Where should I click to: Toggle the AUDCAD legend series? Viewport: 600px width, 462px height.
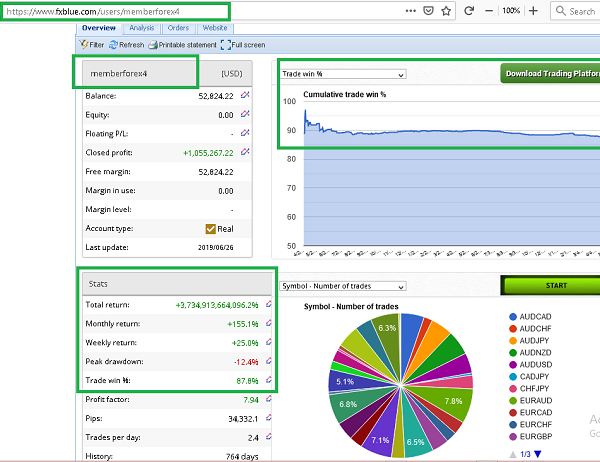point(514,315)
